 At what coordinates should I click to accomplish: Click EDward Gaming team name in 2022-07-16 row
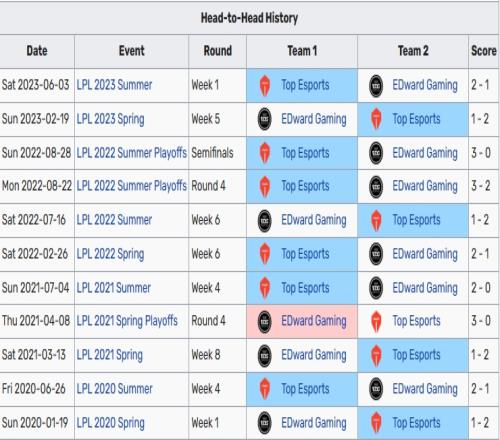coord(314,220)
